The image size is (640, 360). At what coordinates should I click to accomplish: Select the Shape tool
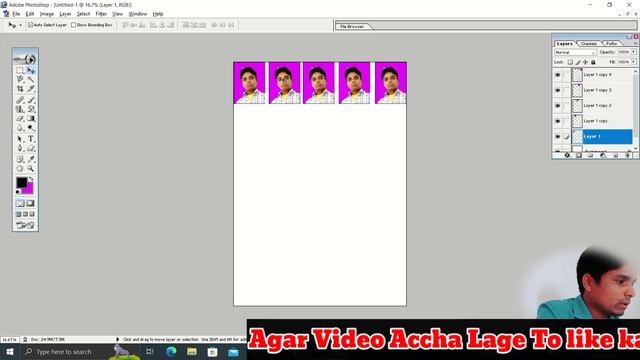(x=31, y=148)
